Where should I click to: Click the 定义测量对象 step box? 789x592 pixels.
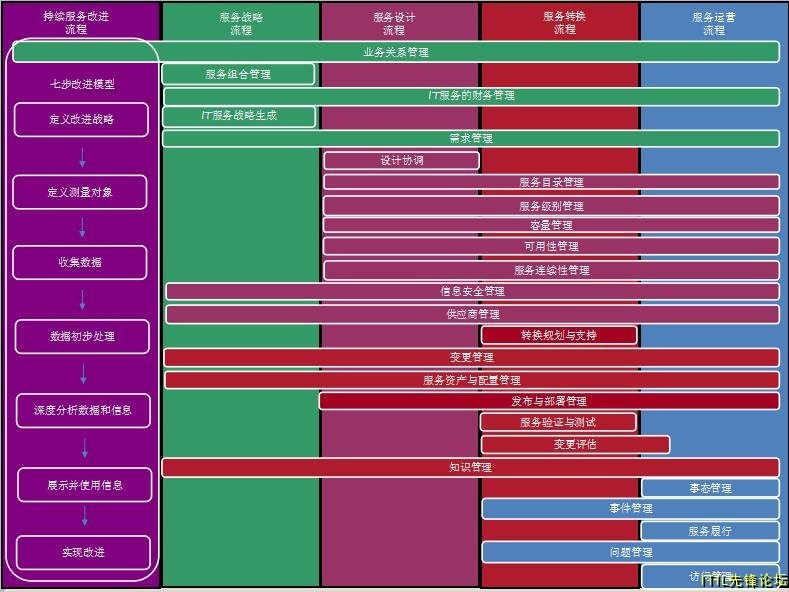[x=80, y=192]
